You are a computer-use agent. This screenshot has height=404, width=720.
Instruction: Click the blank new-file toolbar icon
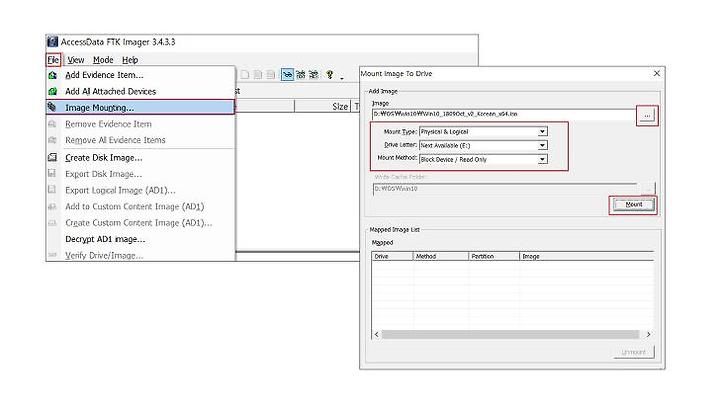[x=245, y=74]
